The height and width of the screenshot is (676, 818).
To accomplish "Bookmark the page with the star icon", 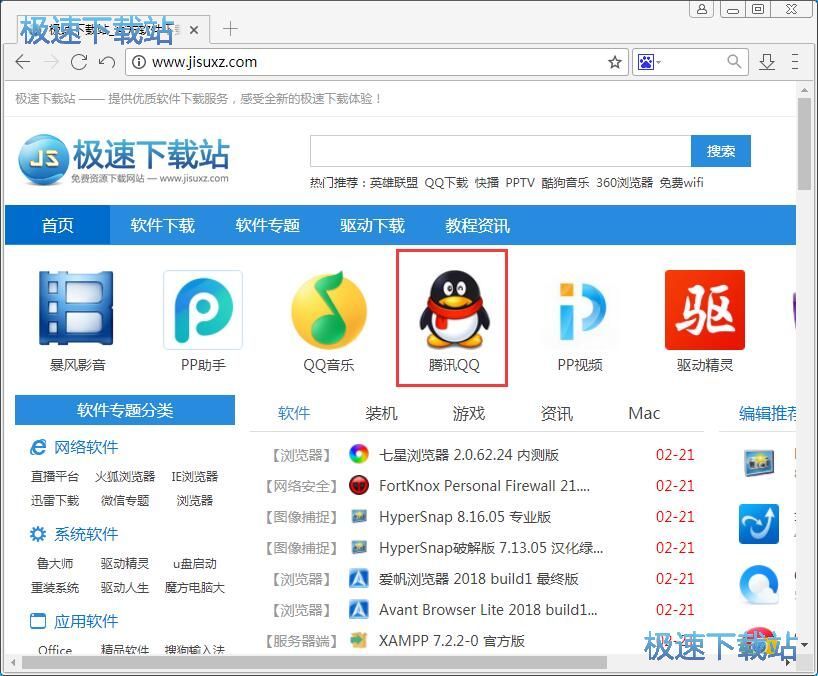I will 615,62.
